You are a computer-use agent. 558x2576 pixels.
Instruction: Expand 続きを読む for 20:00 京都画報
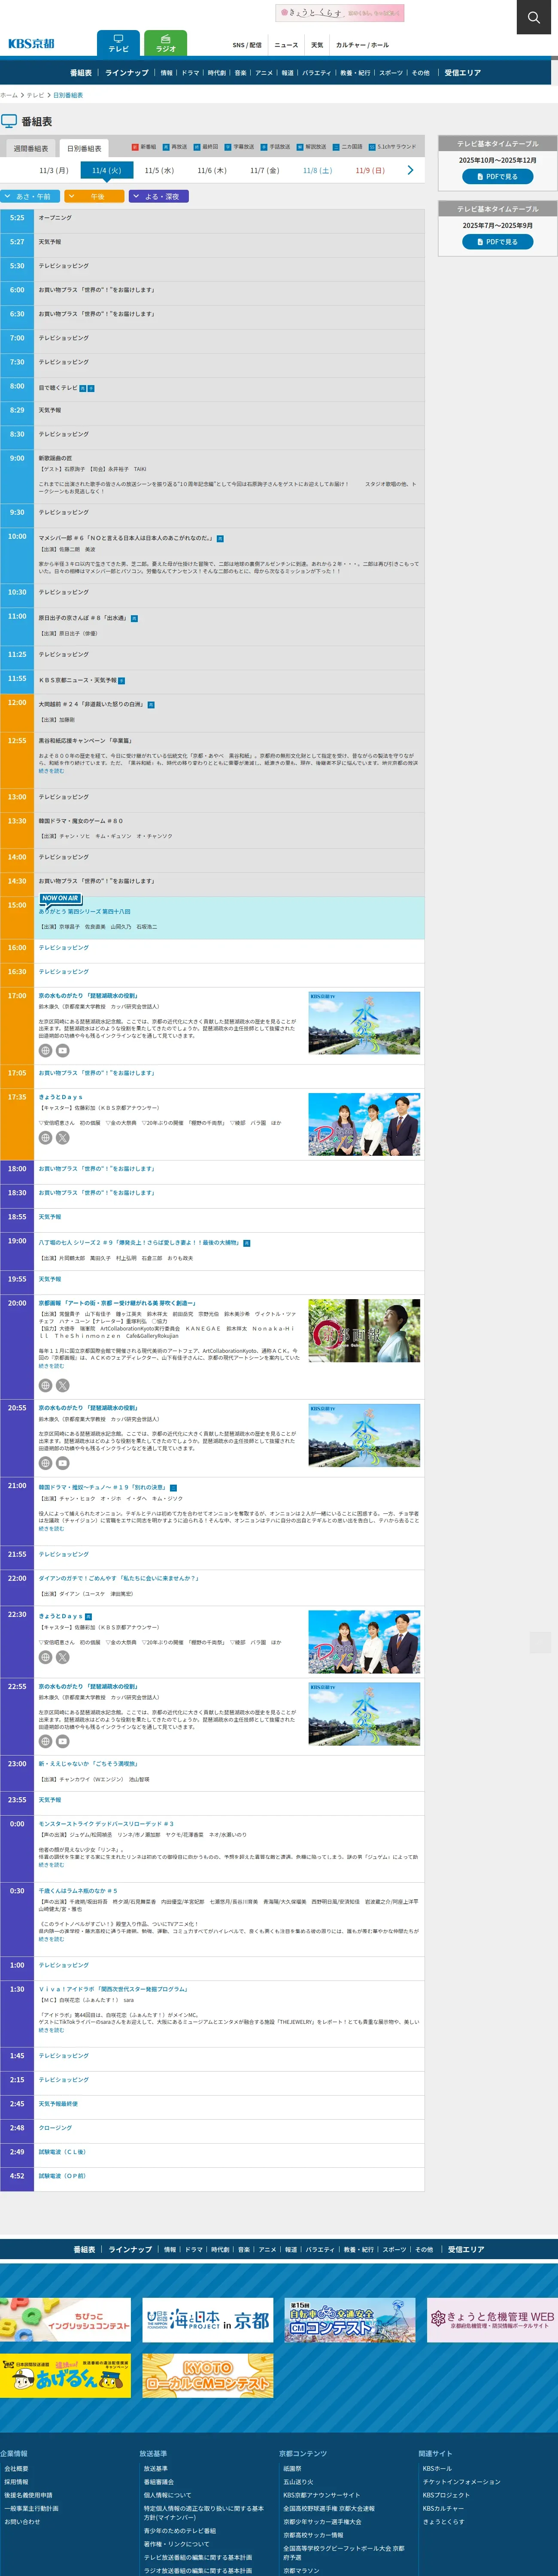tap(51, 1366)
